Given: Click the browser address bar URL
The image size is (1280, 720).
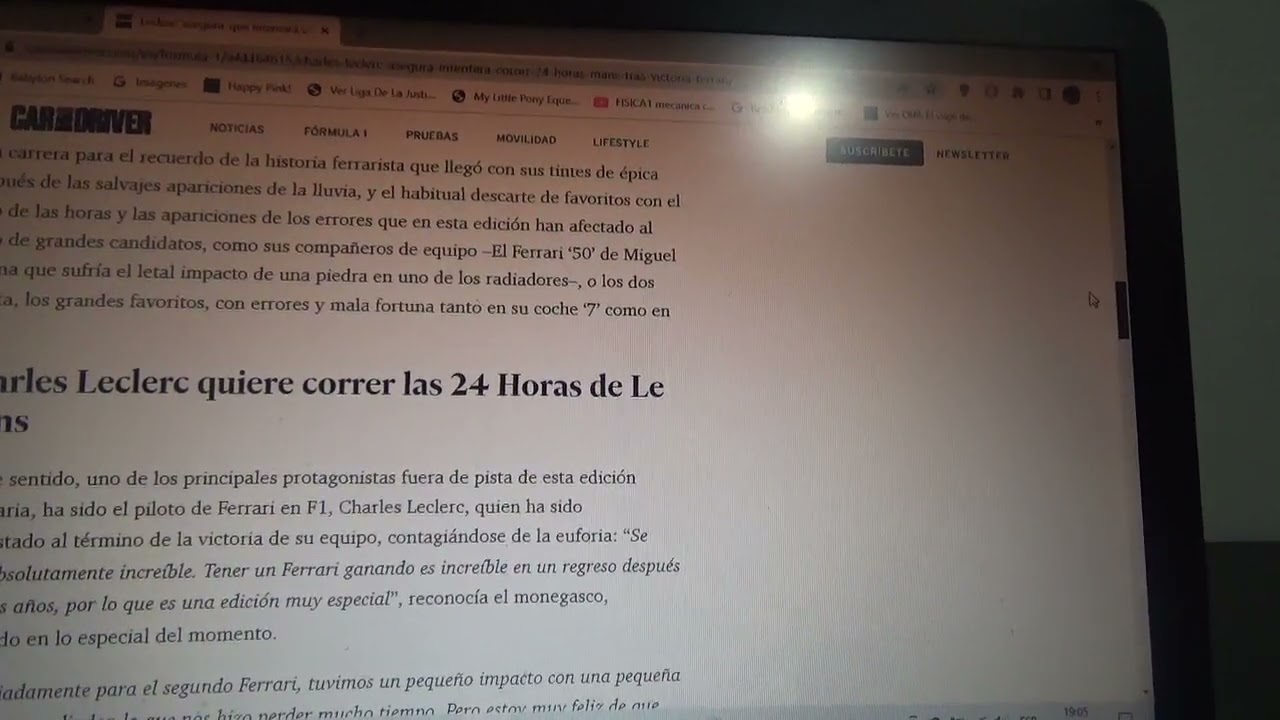Looking at the screenshot, I should point(380,64).
